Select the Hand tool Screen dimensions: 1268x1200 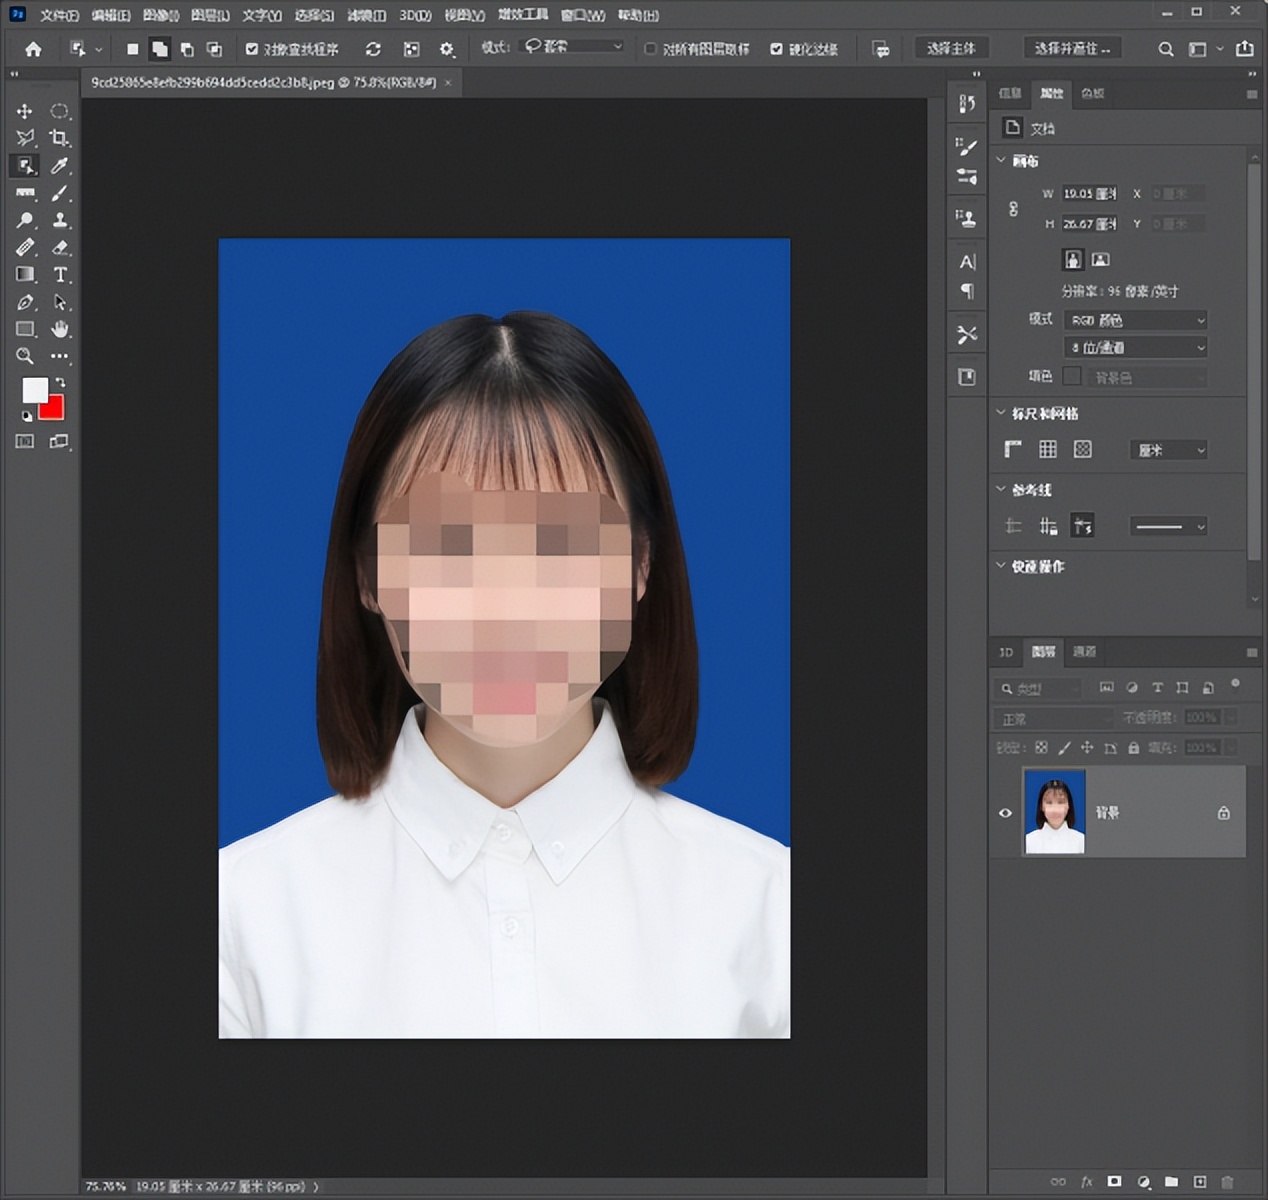coord(60,329)
